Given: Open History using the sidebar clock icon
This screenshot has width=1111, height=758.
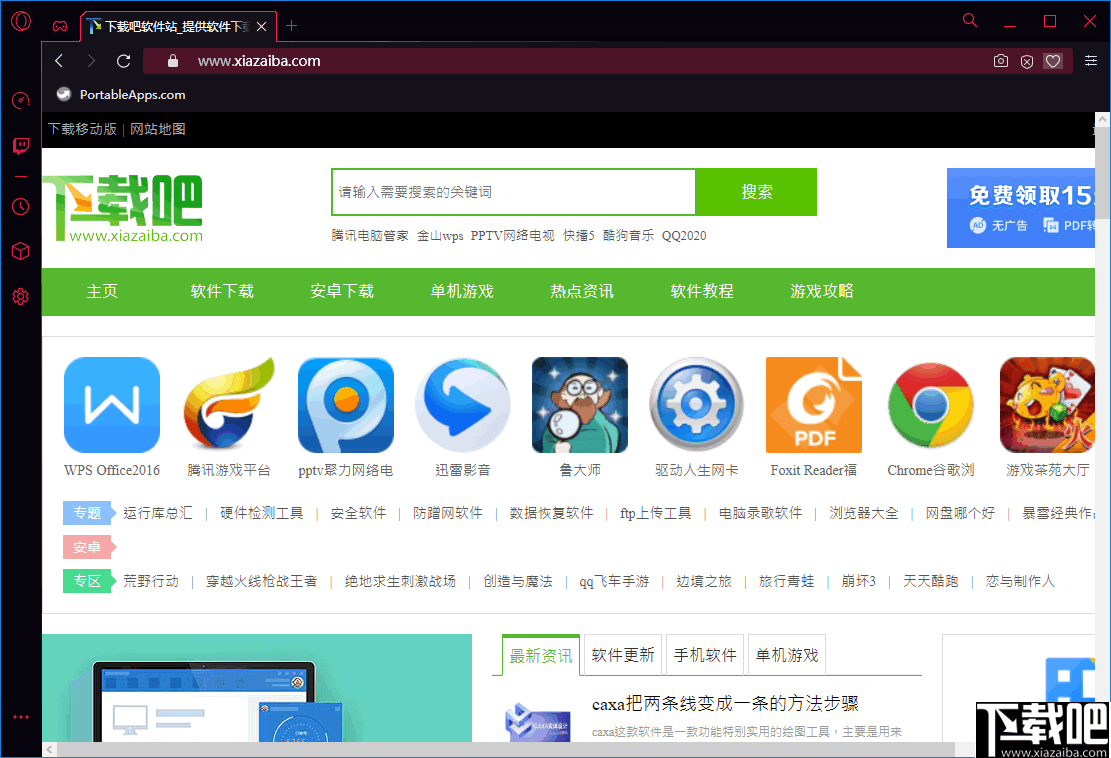Looking at the screenshot, I should pyautogui.click(x=20, y=206).
